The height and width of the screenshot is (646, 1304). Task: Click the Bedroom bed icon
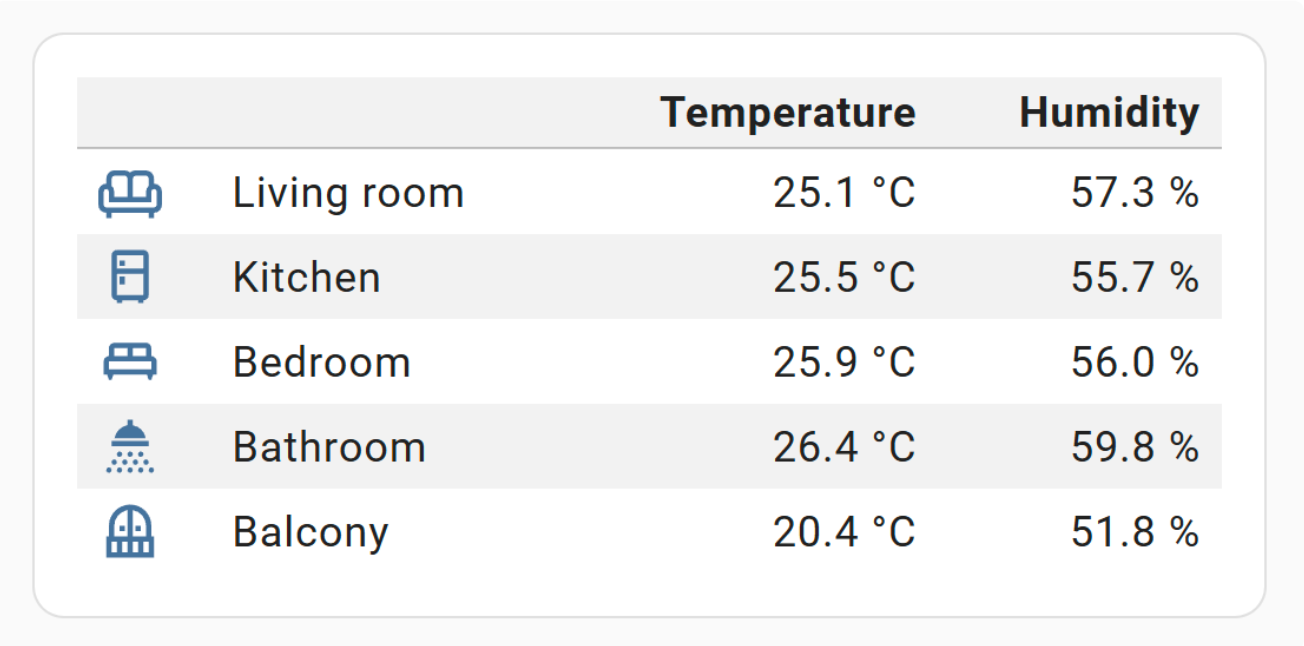(130, 362)
